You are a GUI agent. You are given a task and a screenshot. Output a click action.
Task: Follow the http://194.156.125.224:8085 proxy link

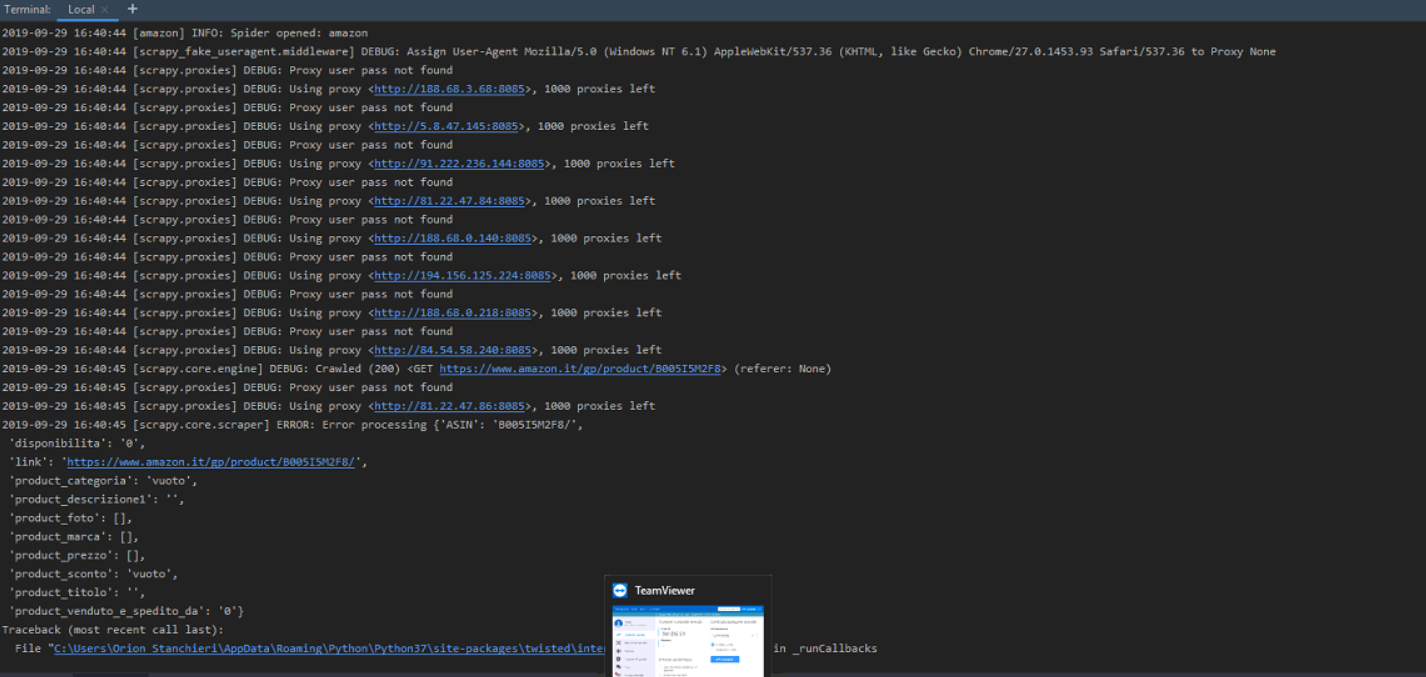tap(462, 276)
